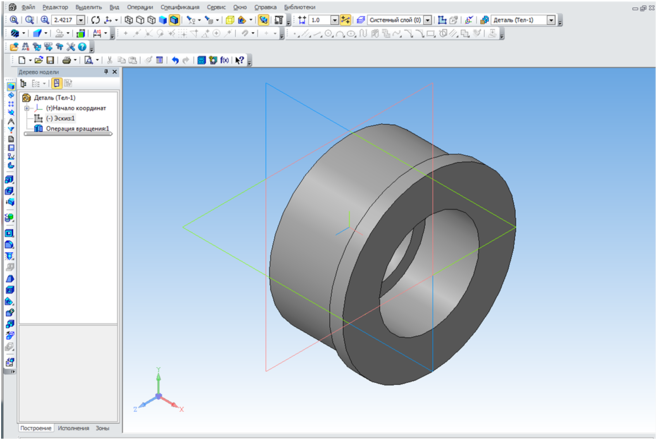Screen dimensions: 657x440
Task: Click the filter funnel sidebar icon
Action: [10, 130]
